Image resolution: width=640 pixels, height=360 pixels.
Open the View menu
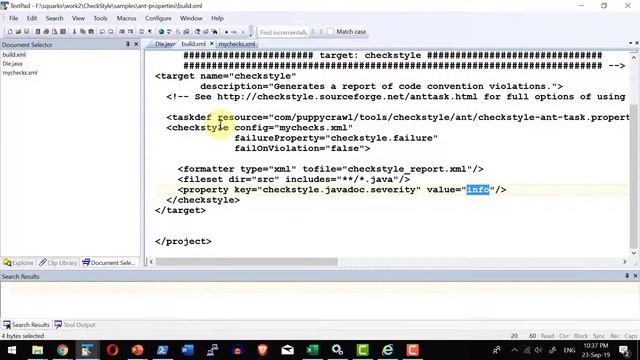point(78,18)
